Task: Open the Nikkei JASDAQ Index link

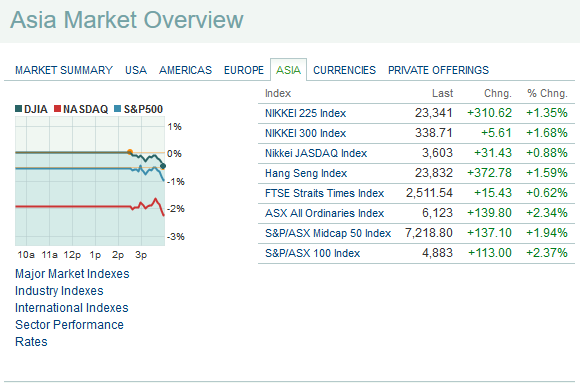Action: [316, 153]
